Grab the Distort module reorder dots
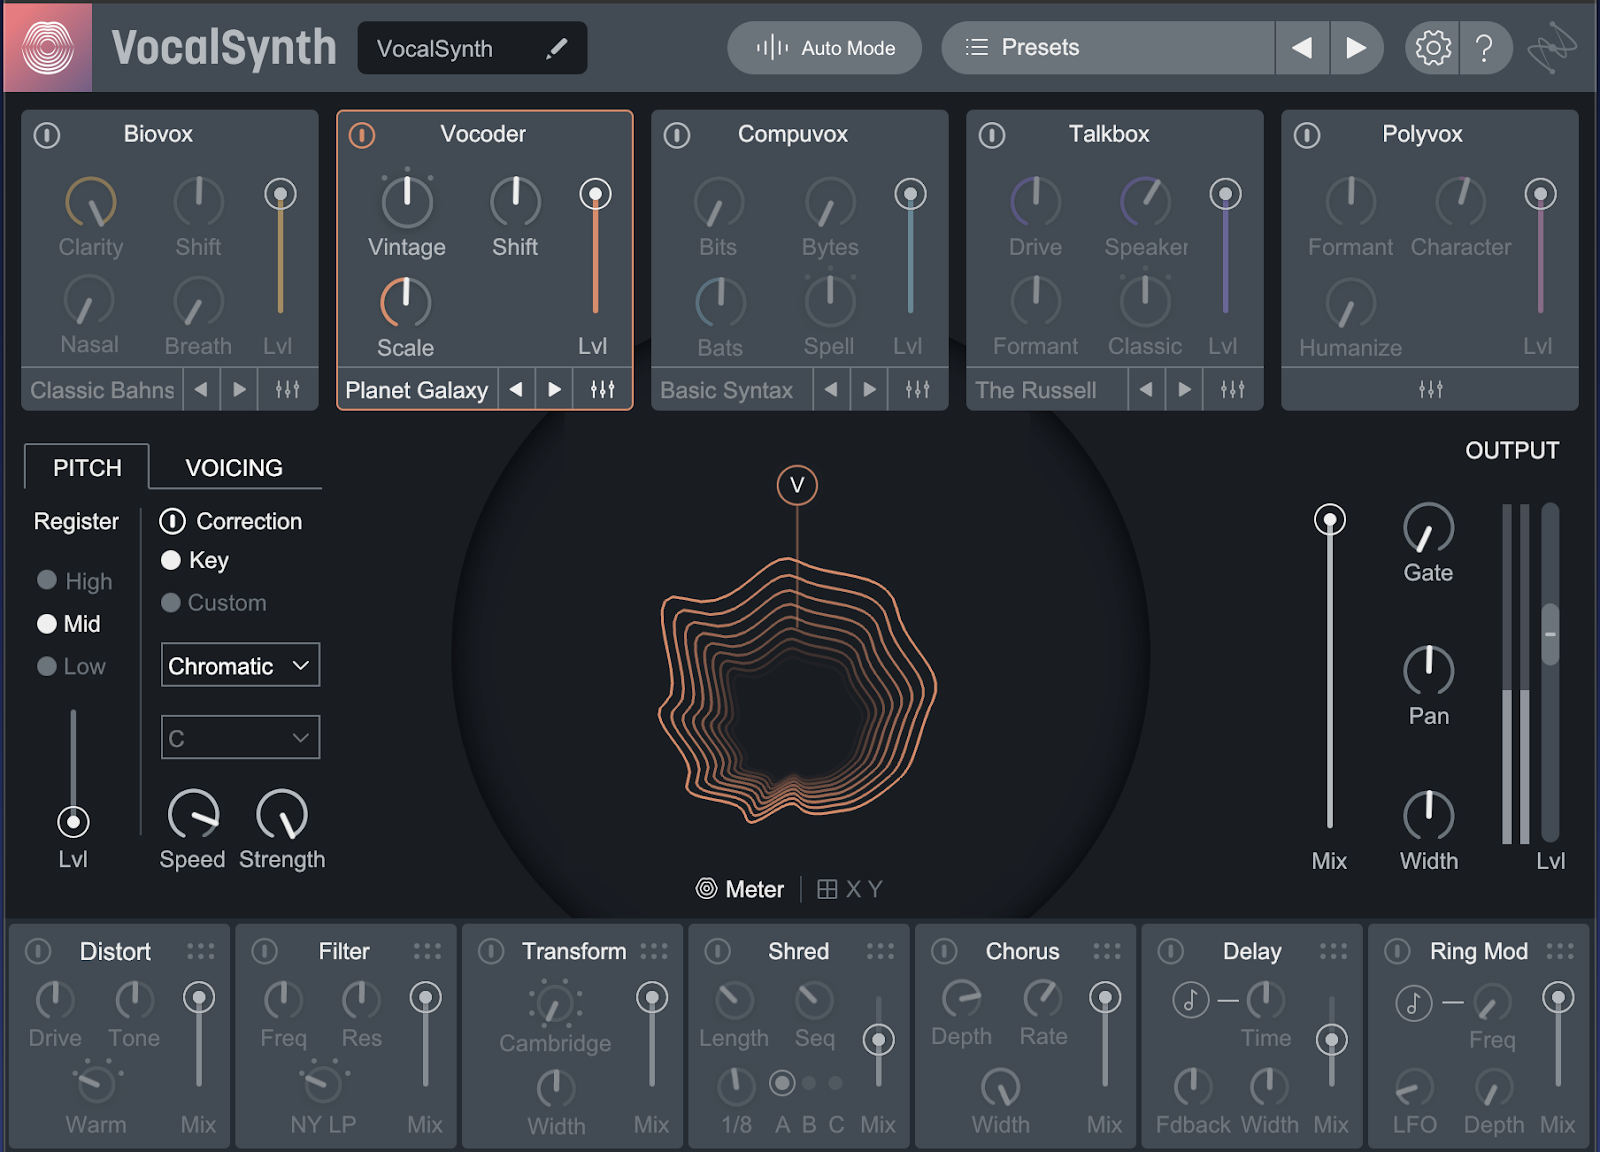The width and height of the screenshot is (1600, 1152). click(x=200, y=951)
